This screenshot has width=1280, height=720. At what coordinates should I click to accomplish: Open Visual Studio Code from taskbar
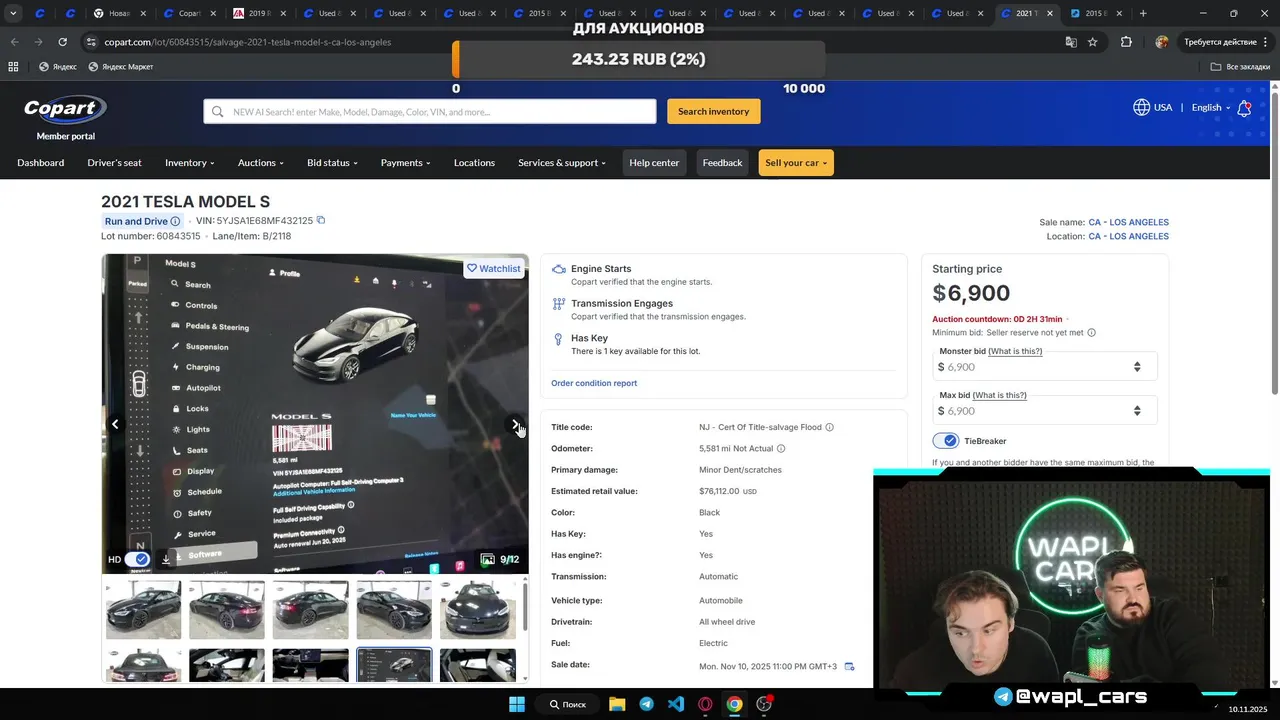676,704
